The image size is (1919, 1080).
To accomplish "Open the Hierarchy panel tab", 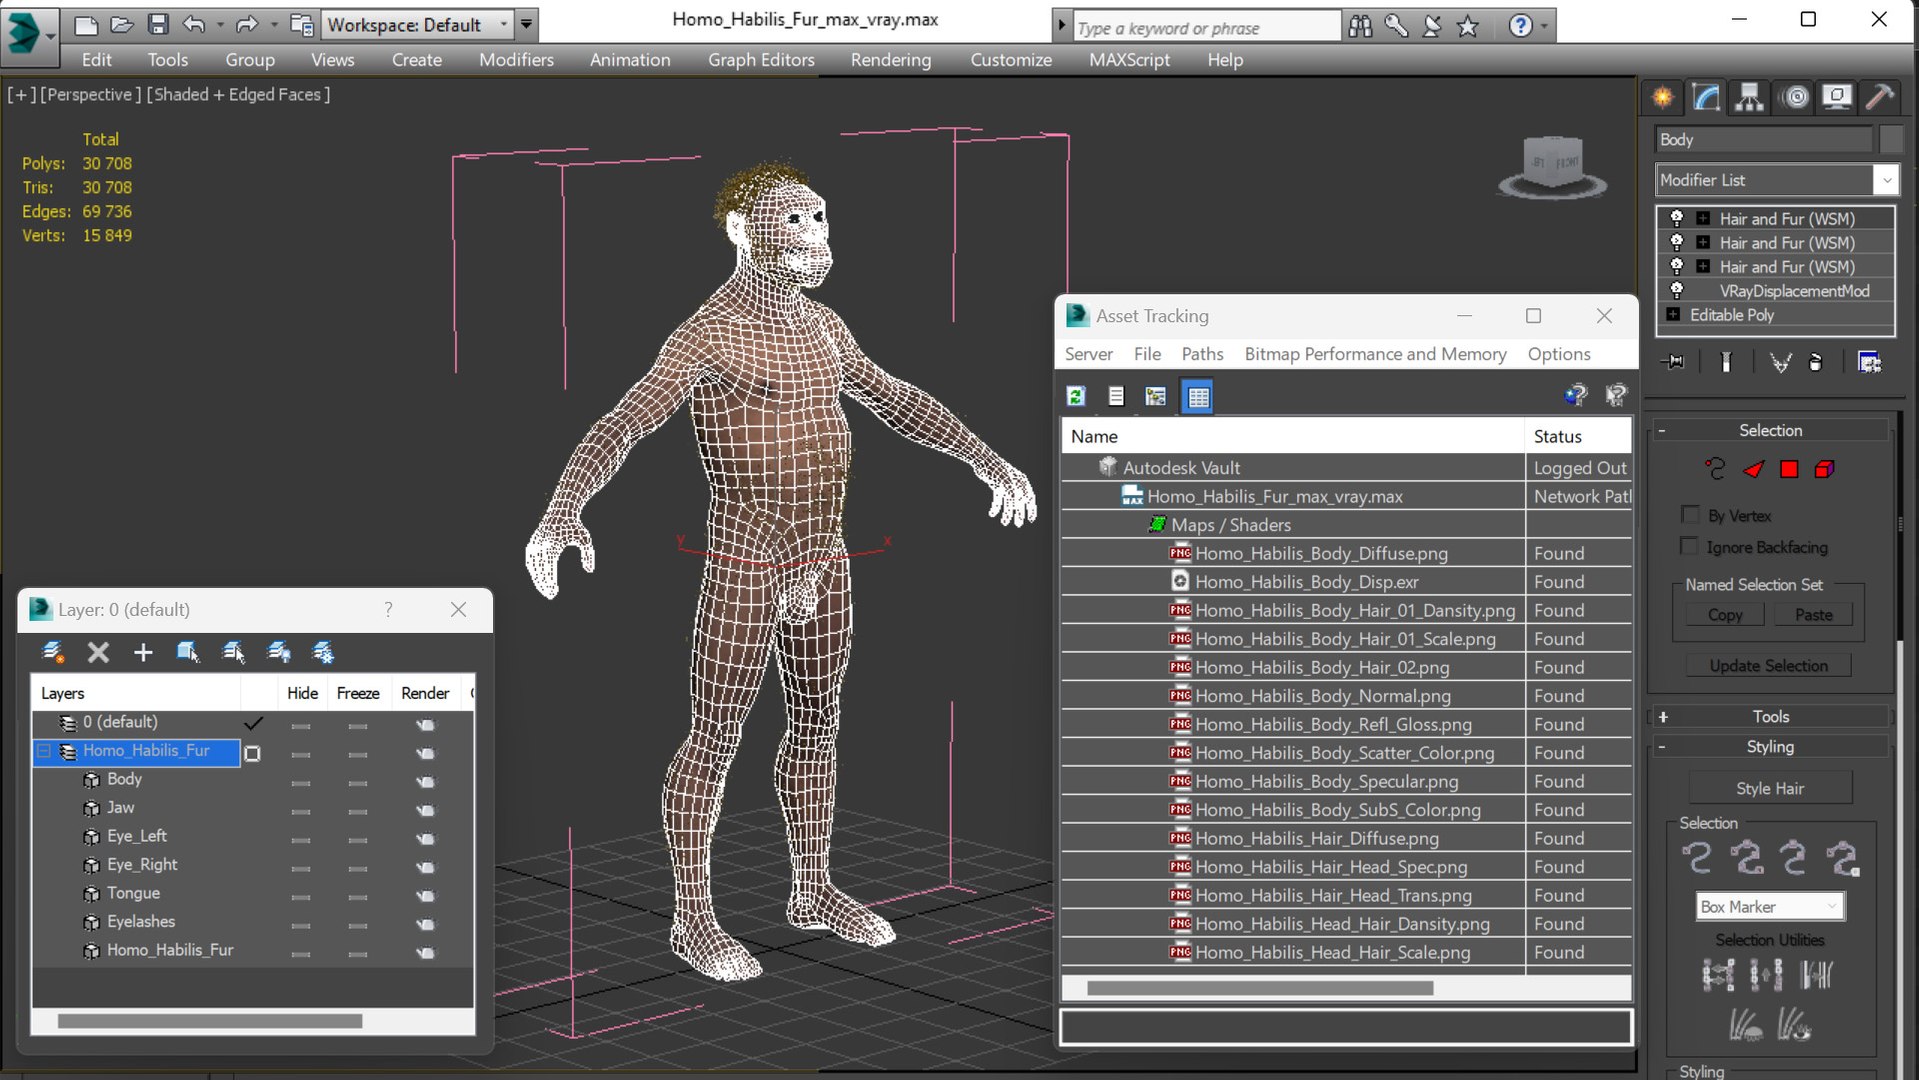I will [x=1749, y=97].
